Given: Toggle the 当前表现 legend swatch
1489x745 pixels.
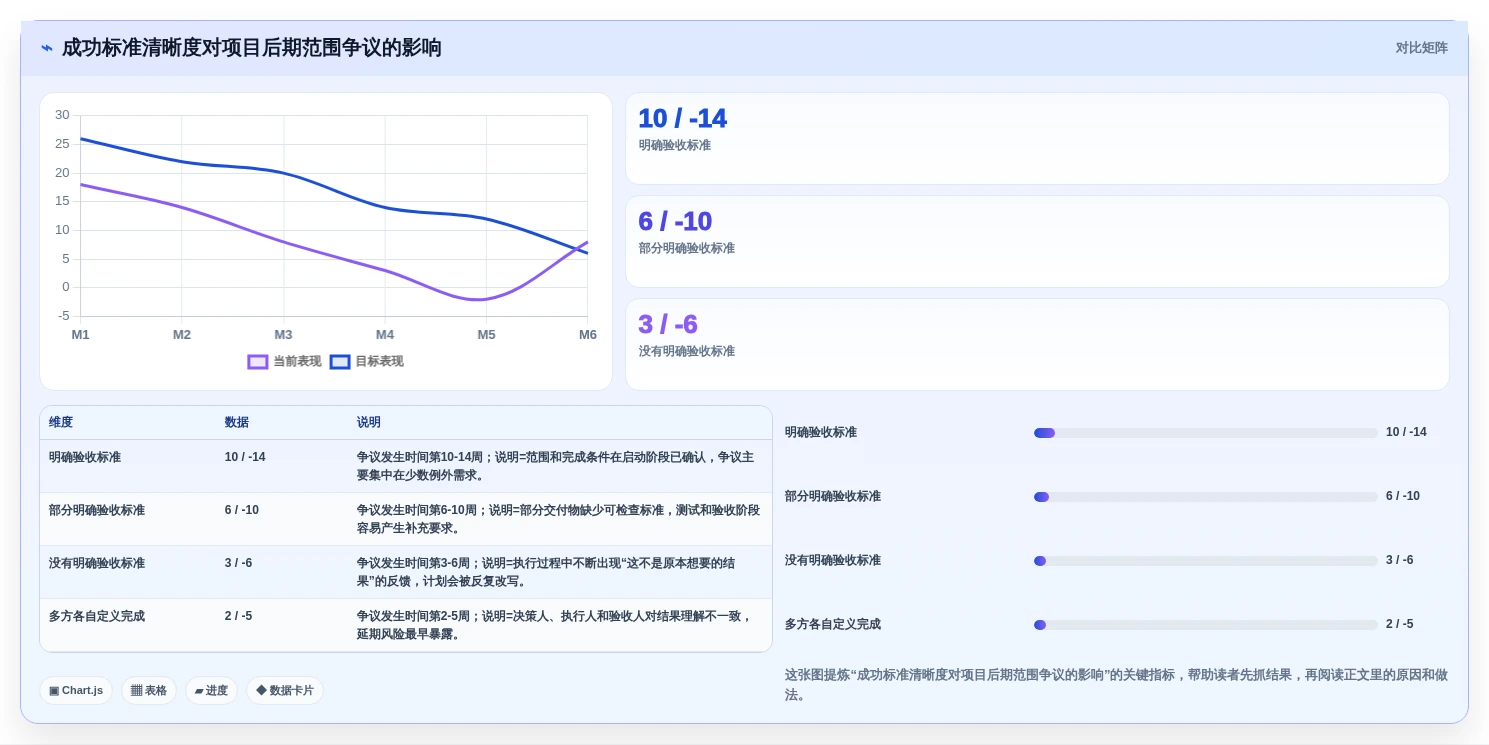Looking at the screenshot, I should pyautogui.click(x=258, y=362).
